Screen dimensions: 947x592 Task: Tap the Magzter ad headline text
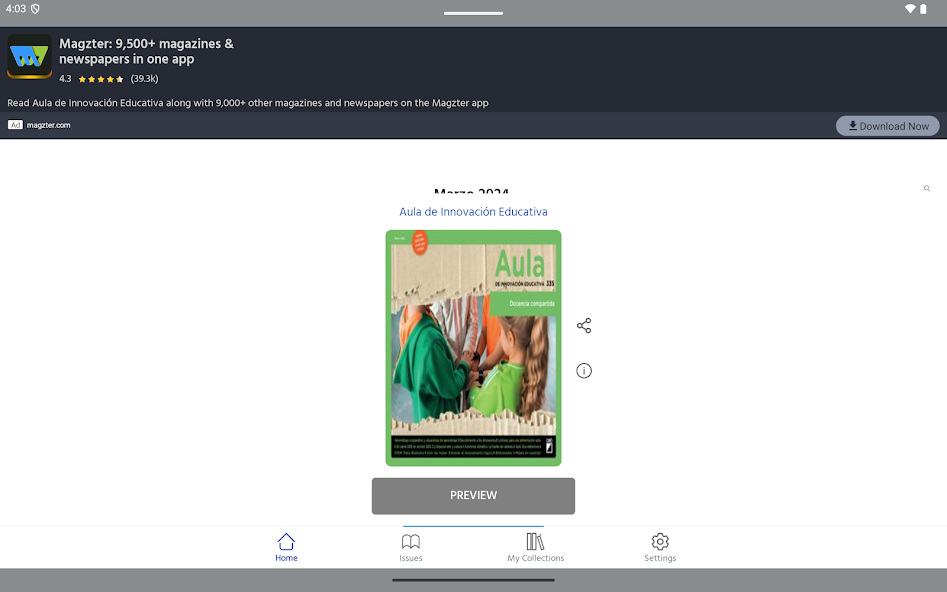coord(146,51)
